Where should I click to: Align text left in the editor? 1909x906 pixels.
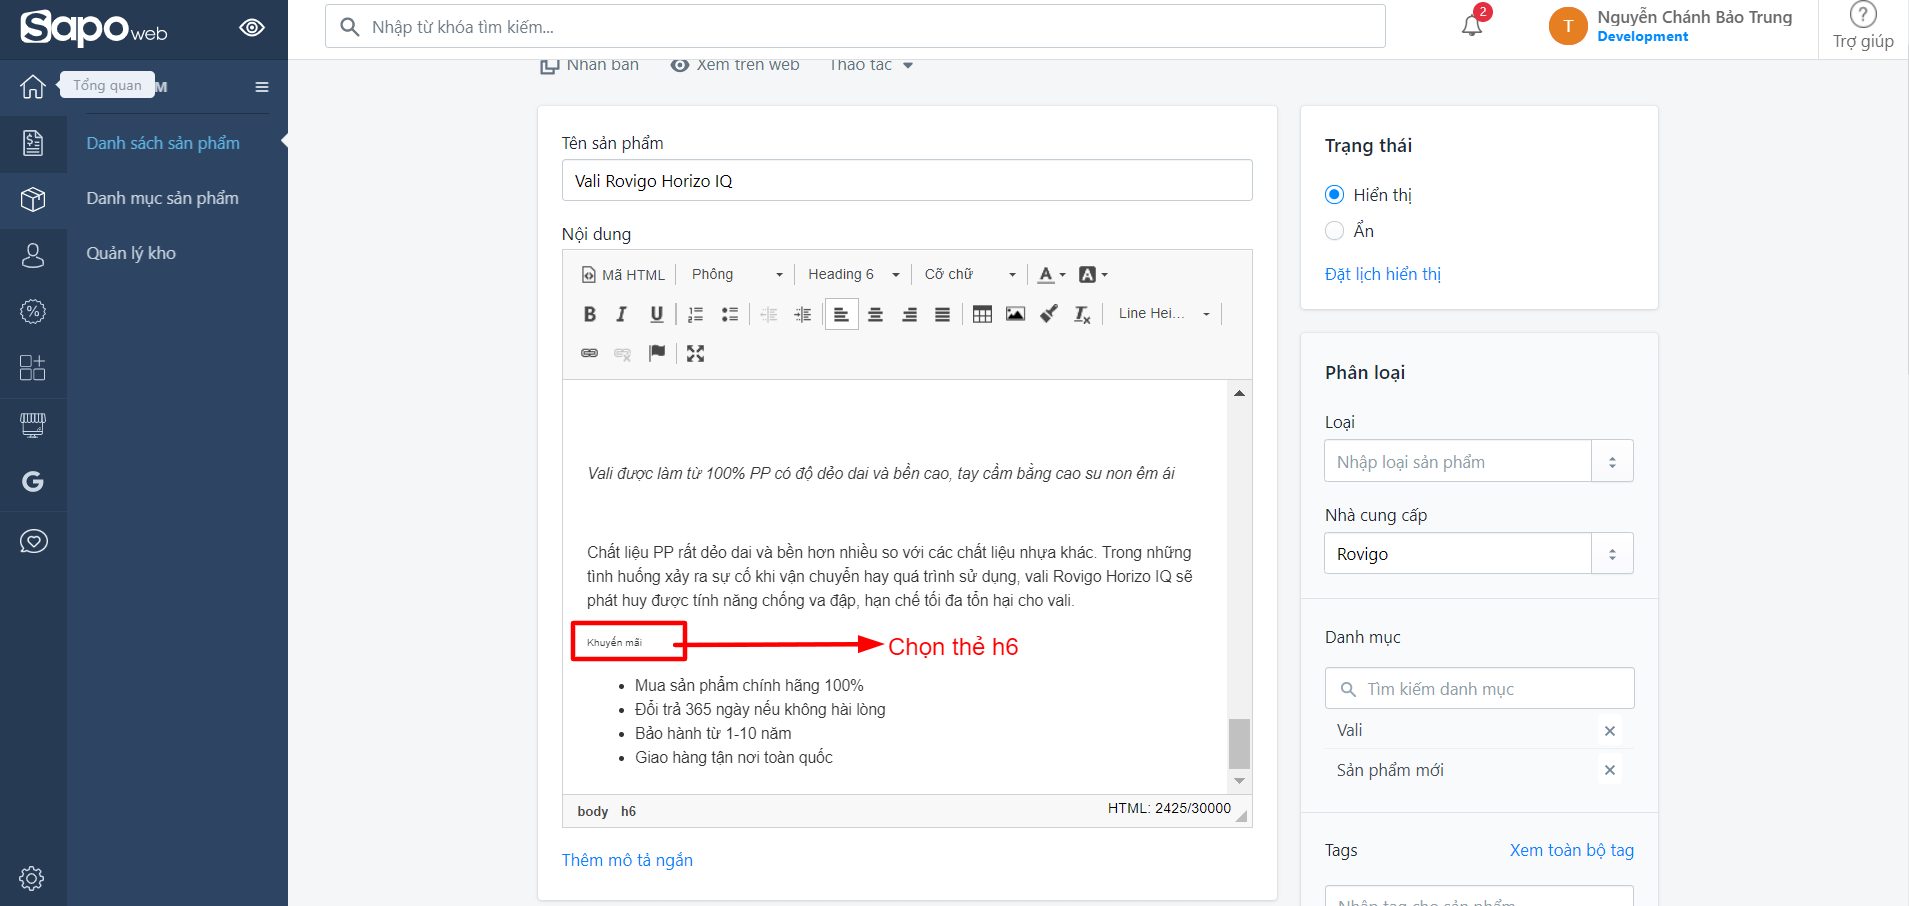click(x=842, y=314)
